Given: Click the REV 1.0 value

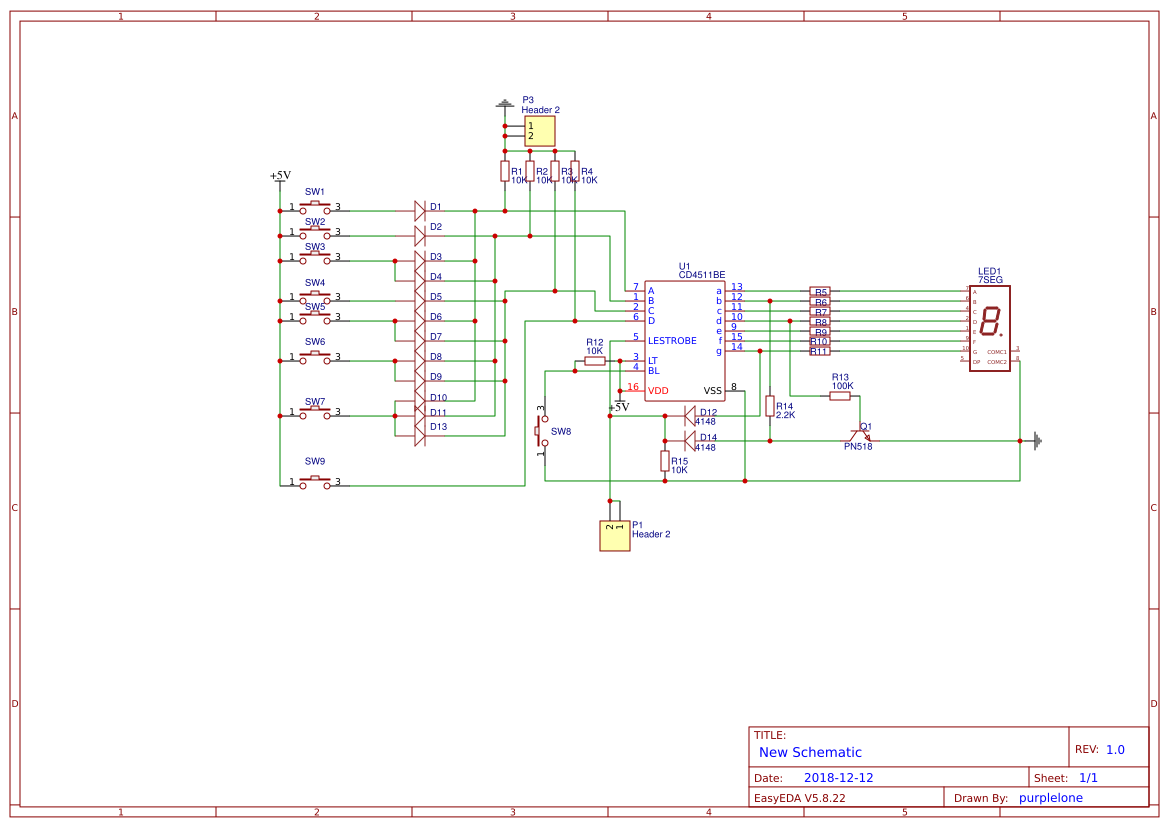Looking at the screenshot, I should pyautogui.click(x=1115, y=749).
